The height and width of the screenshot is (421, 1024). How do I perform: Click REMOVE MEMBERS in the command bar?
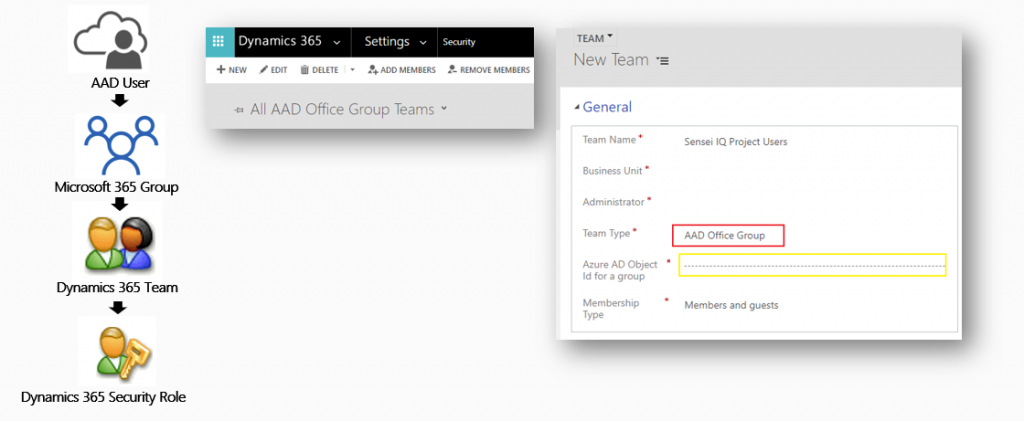pyautogui.click(x=488, y=70)
